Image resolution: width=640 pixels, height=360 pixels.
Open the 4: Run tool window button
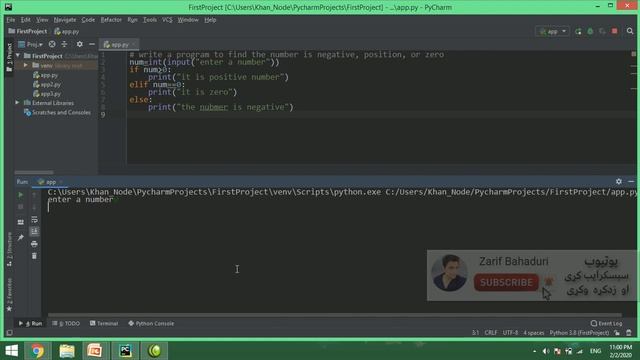(31, 323)
